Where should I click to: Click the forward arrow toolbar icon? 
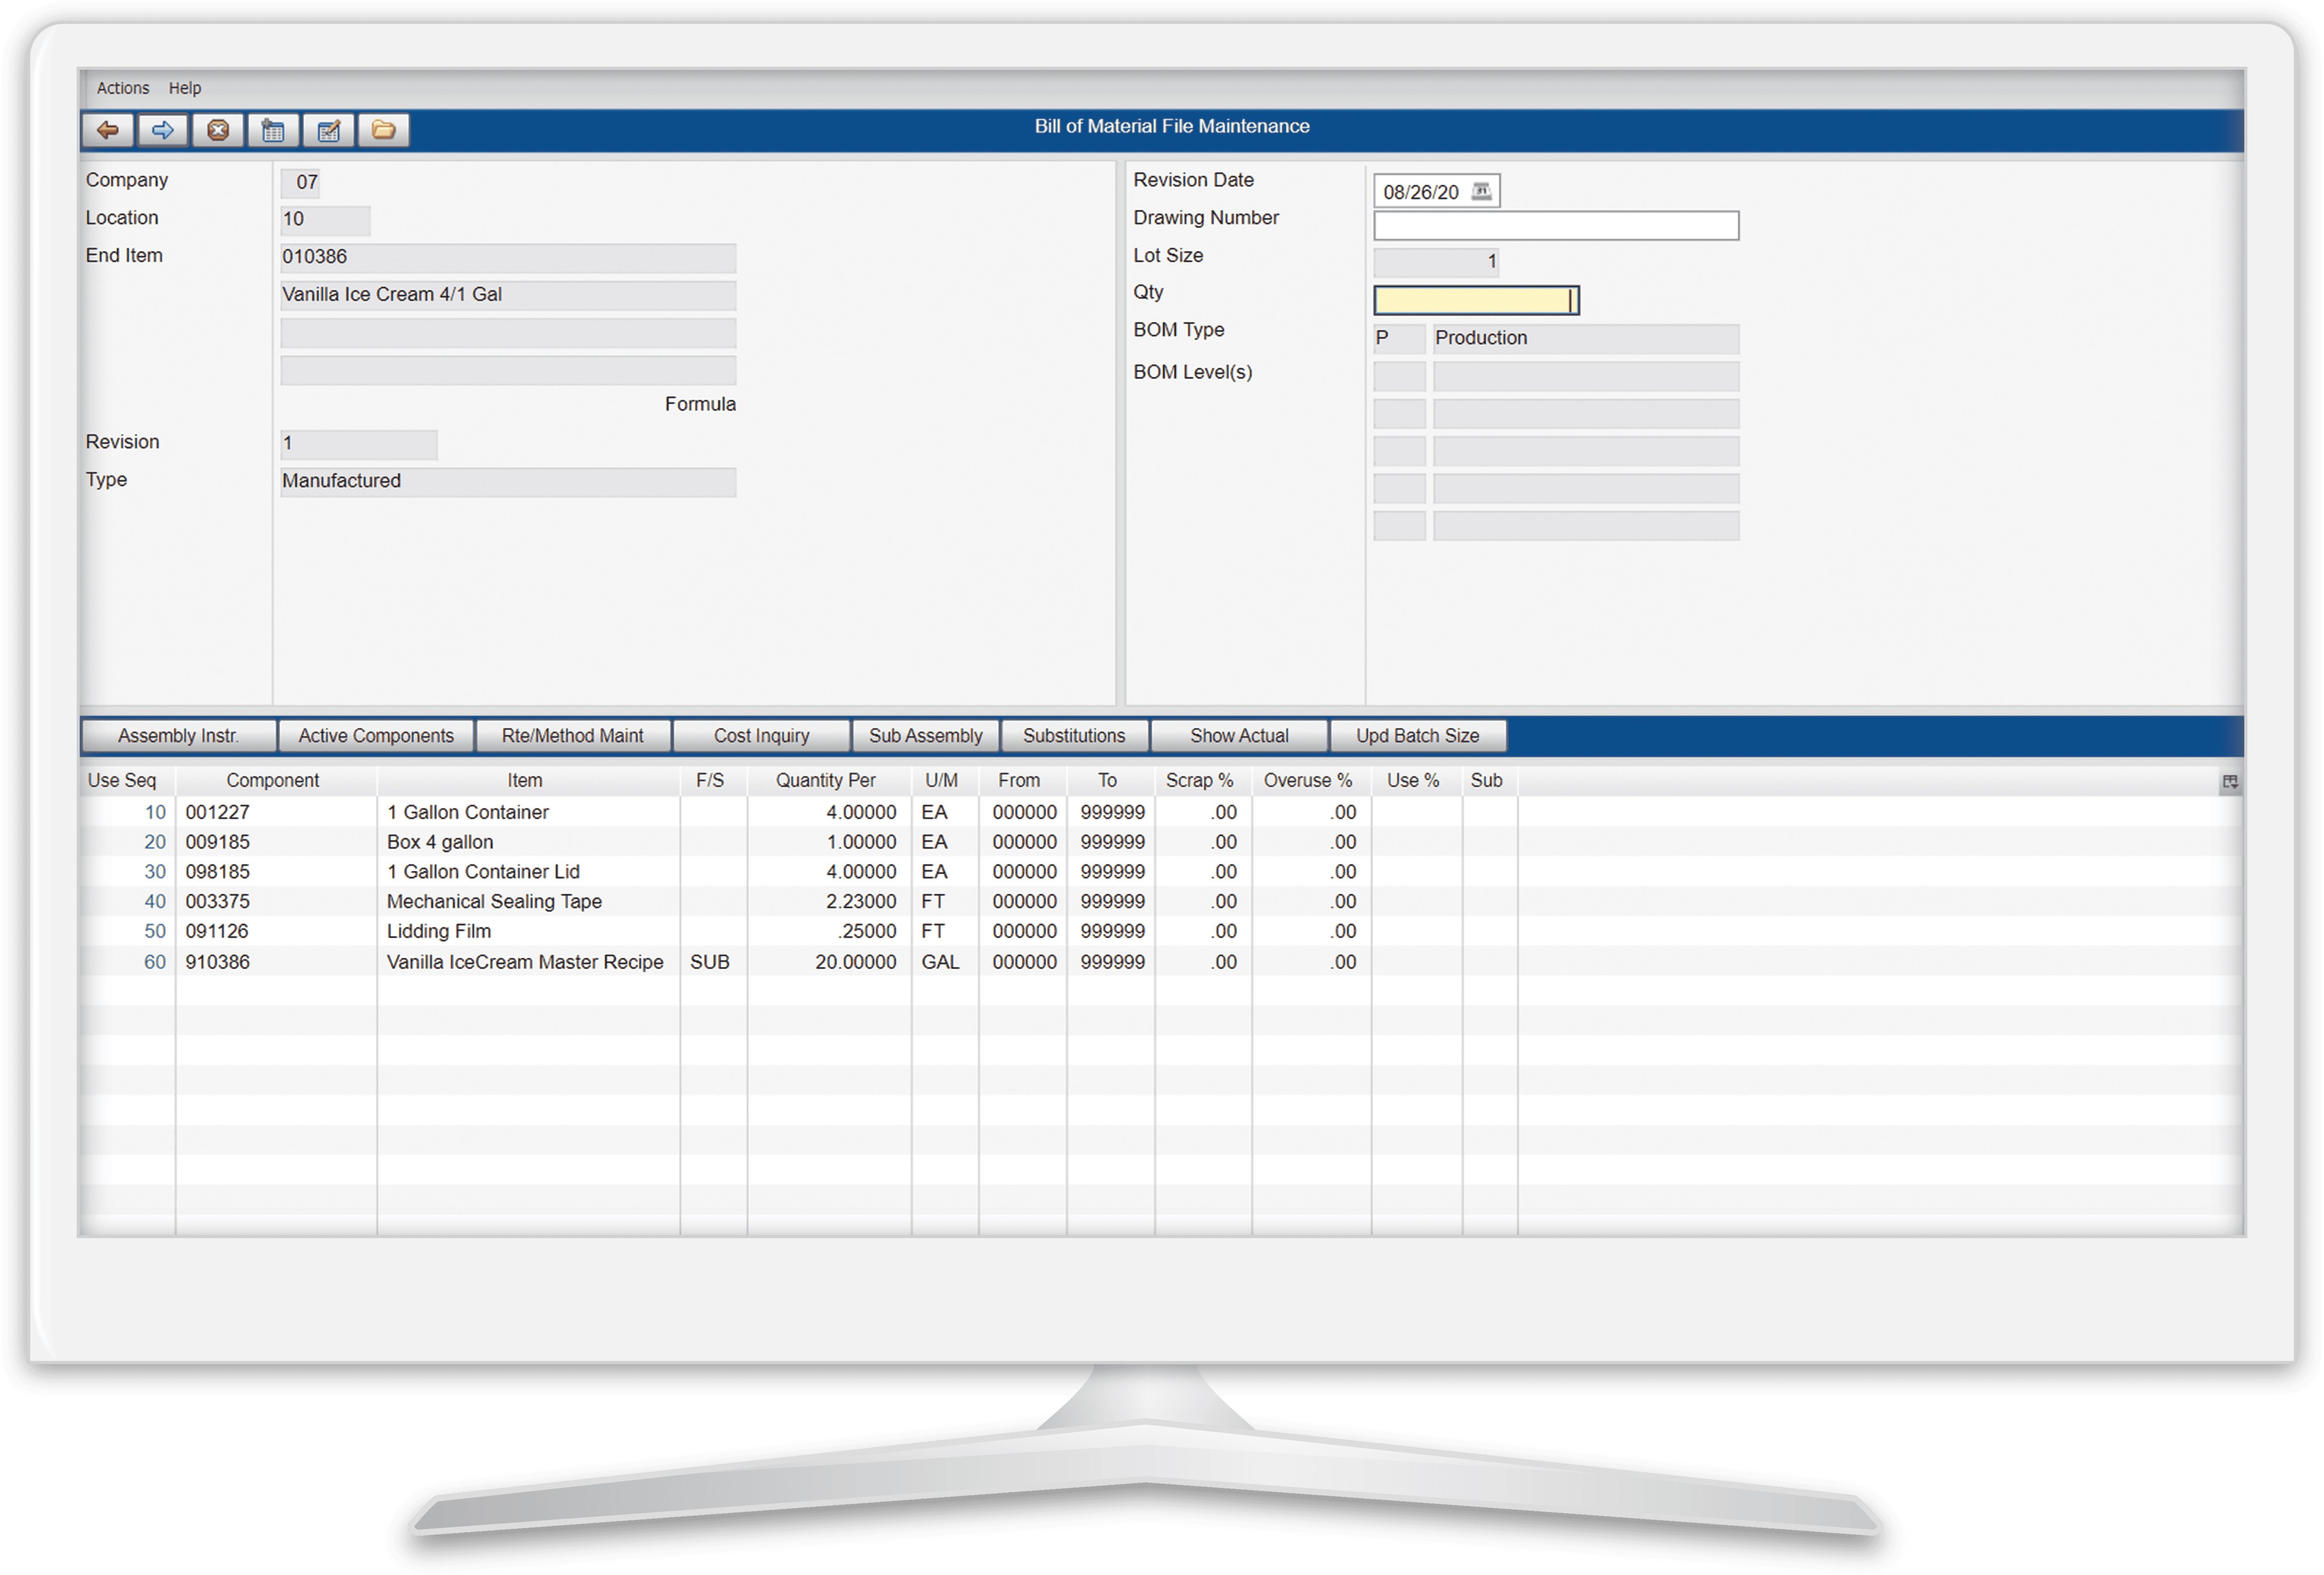point(163,130)
